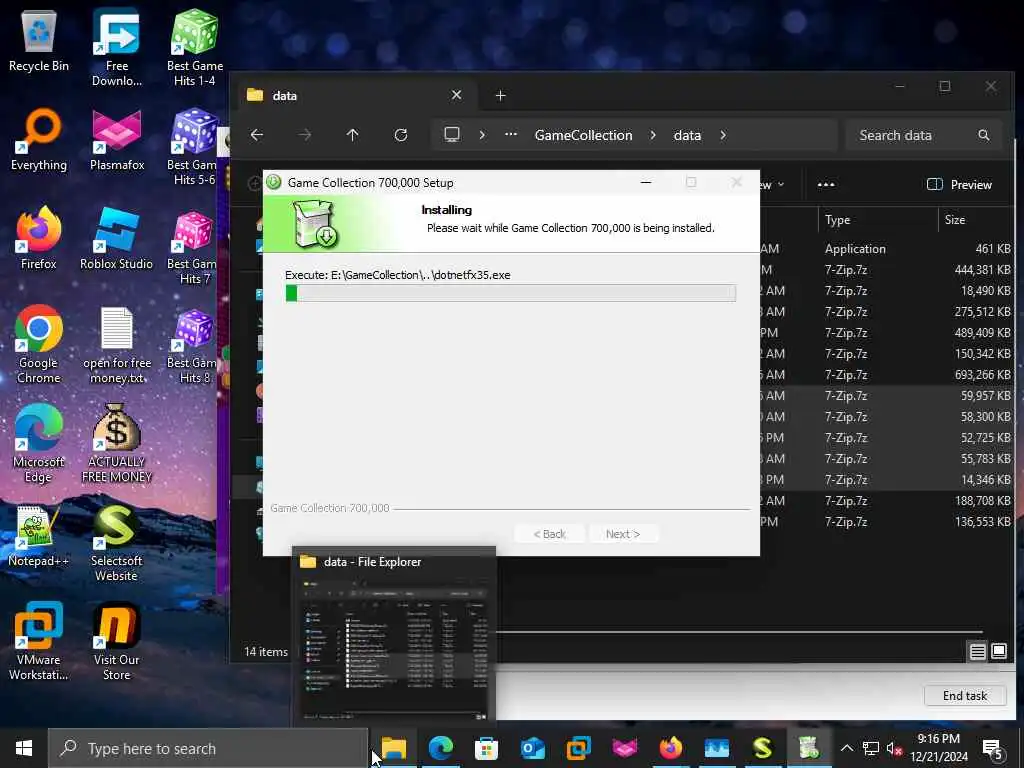Show hidden system tray icons

click(846, 748)
